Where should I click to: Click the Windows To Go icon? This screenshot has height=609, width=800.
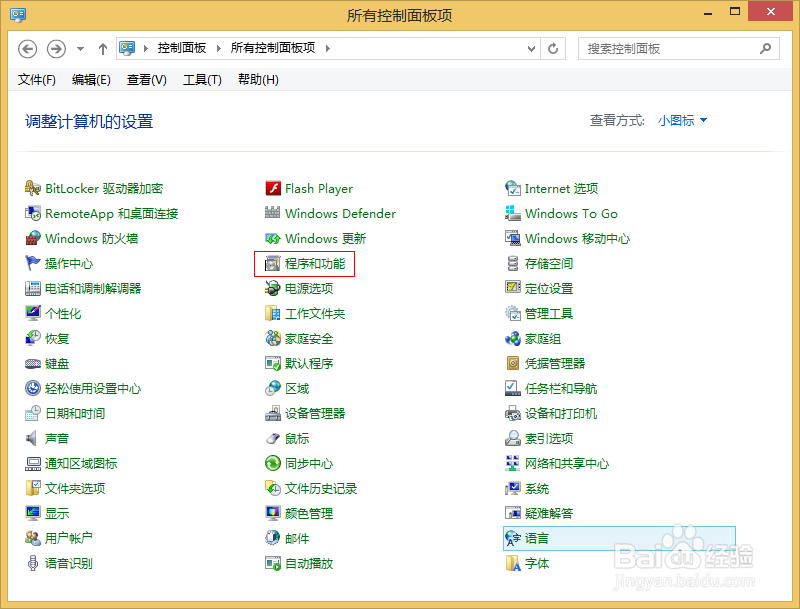point(513,213)
